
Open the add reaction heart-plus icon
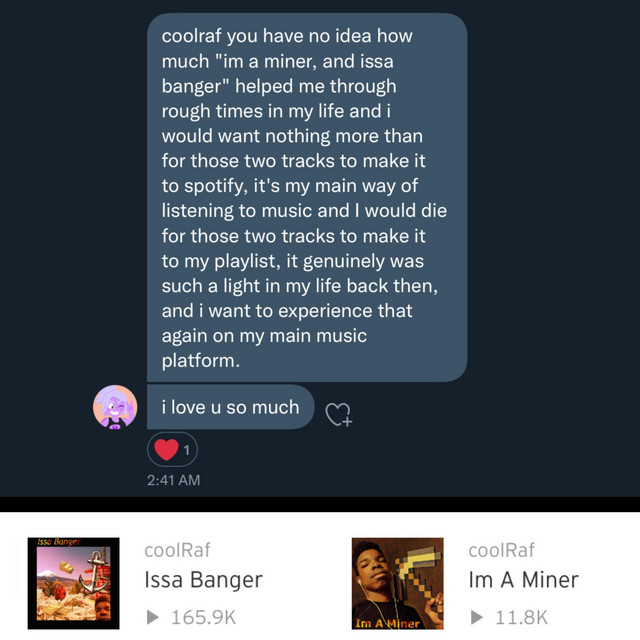click(x=341, y=412)
